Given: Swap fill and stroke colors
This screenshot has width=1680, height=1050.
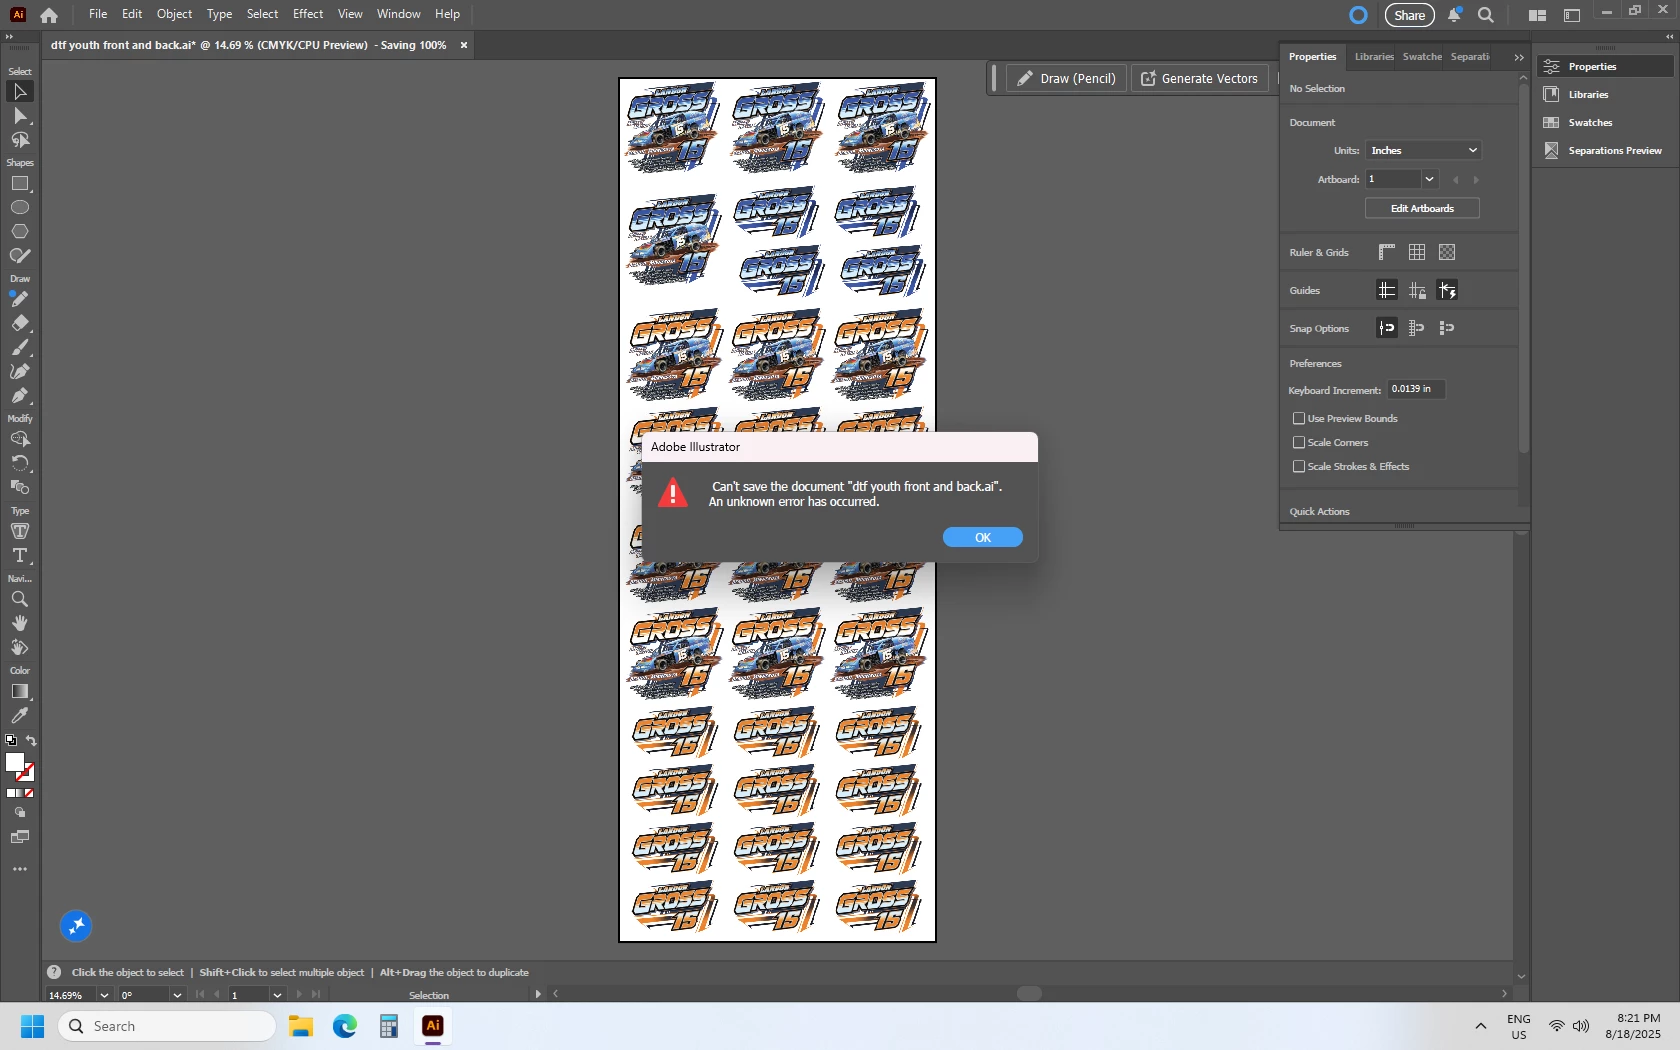Looking at the screenshot, I should [x=31, y=741].
